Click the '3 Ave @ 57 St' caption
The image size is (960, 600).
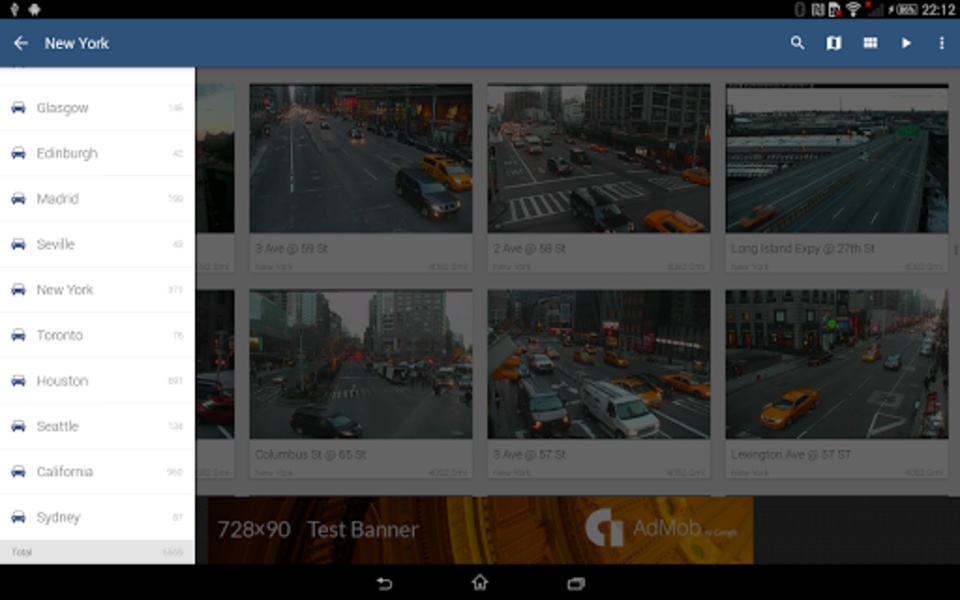pos(530,455)
